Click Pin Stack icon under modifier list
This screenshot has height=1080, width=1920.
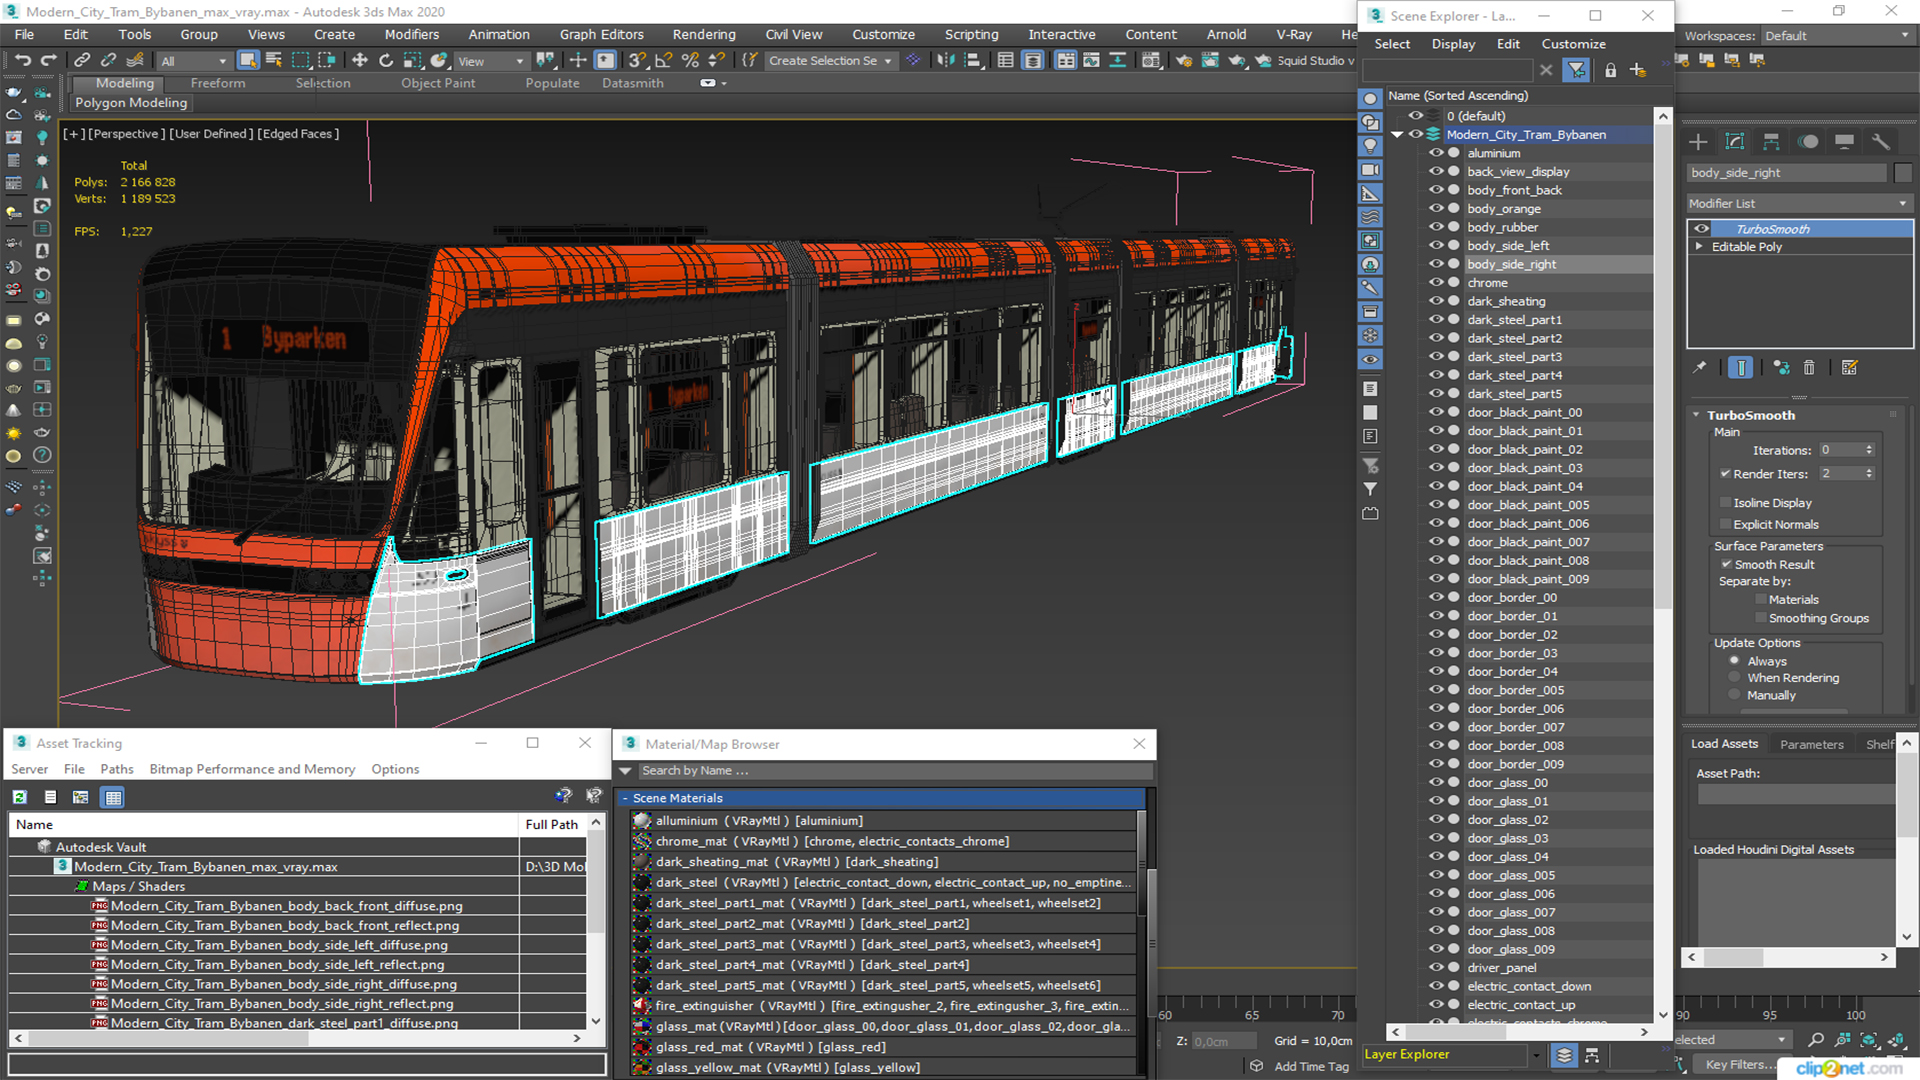pyautogui.click(x=1699, y=368)
